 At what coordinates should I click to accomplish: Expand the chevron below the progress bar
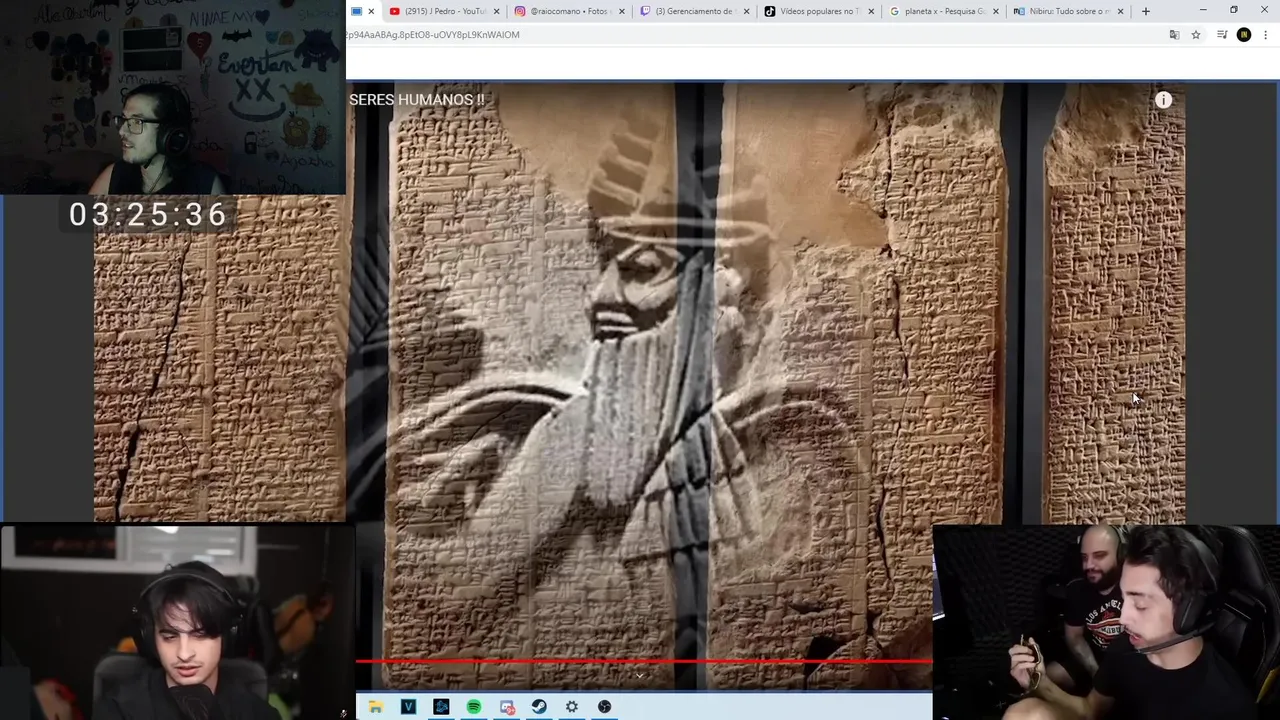[x=640, y=676]
